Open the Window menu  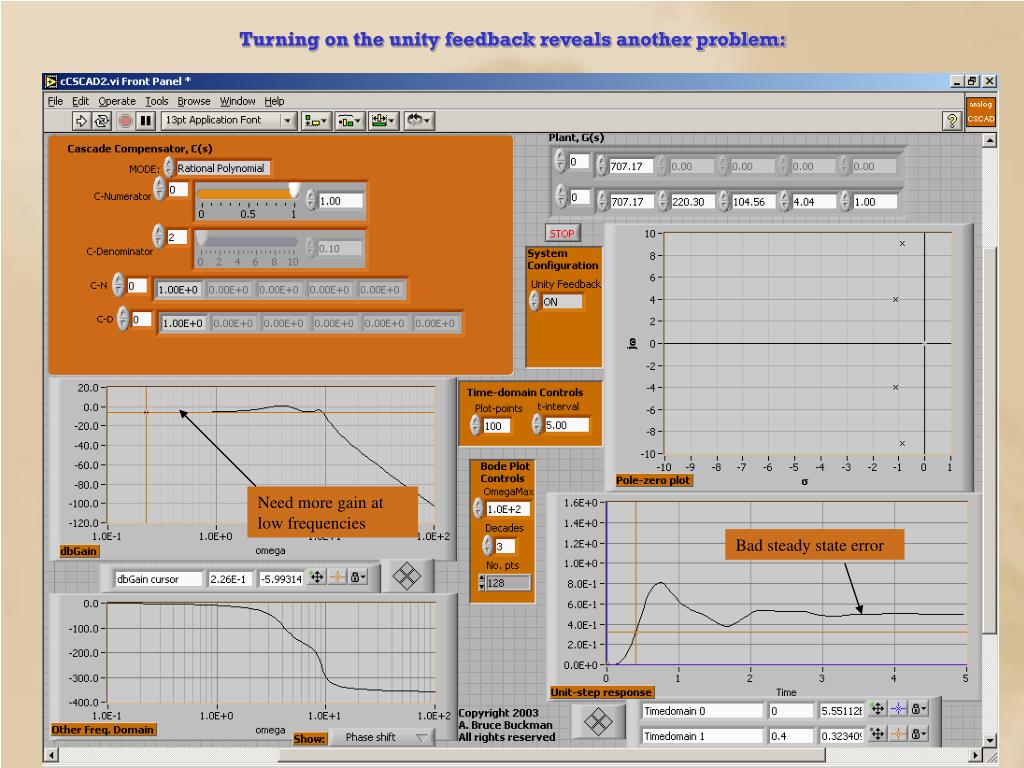point(238,101)
